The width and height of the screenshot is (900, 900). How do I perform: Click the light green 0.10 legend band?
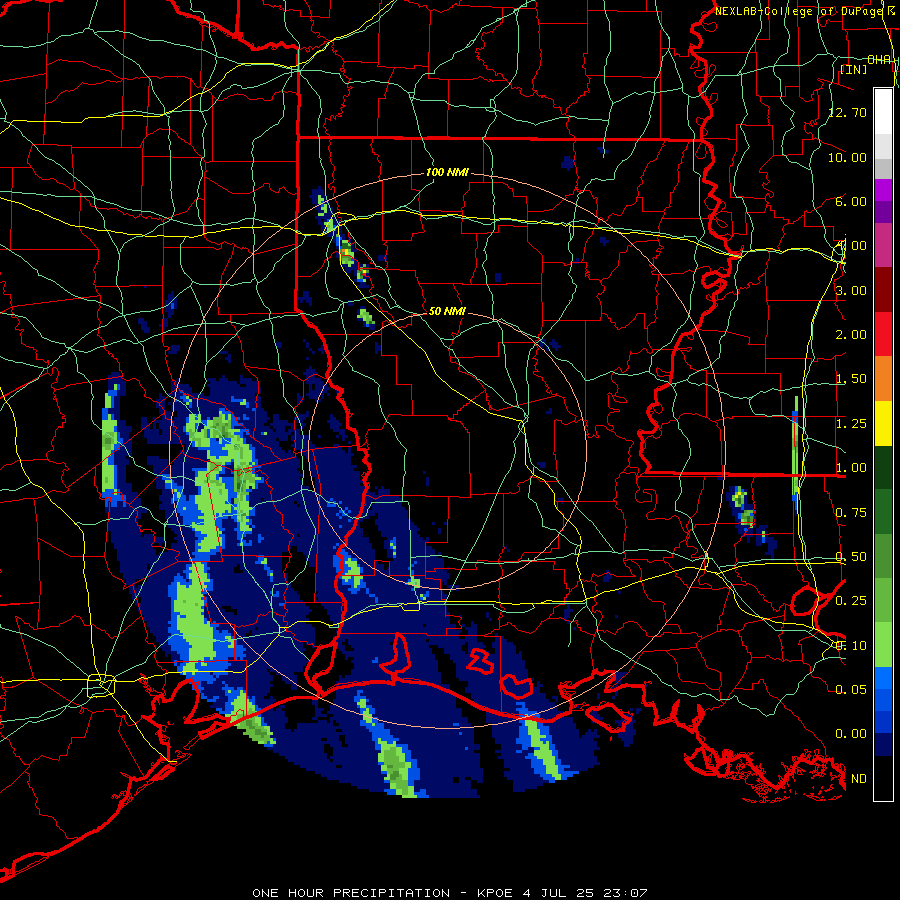[883, 645]
